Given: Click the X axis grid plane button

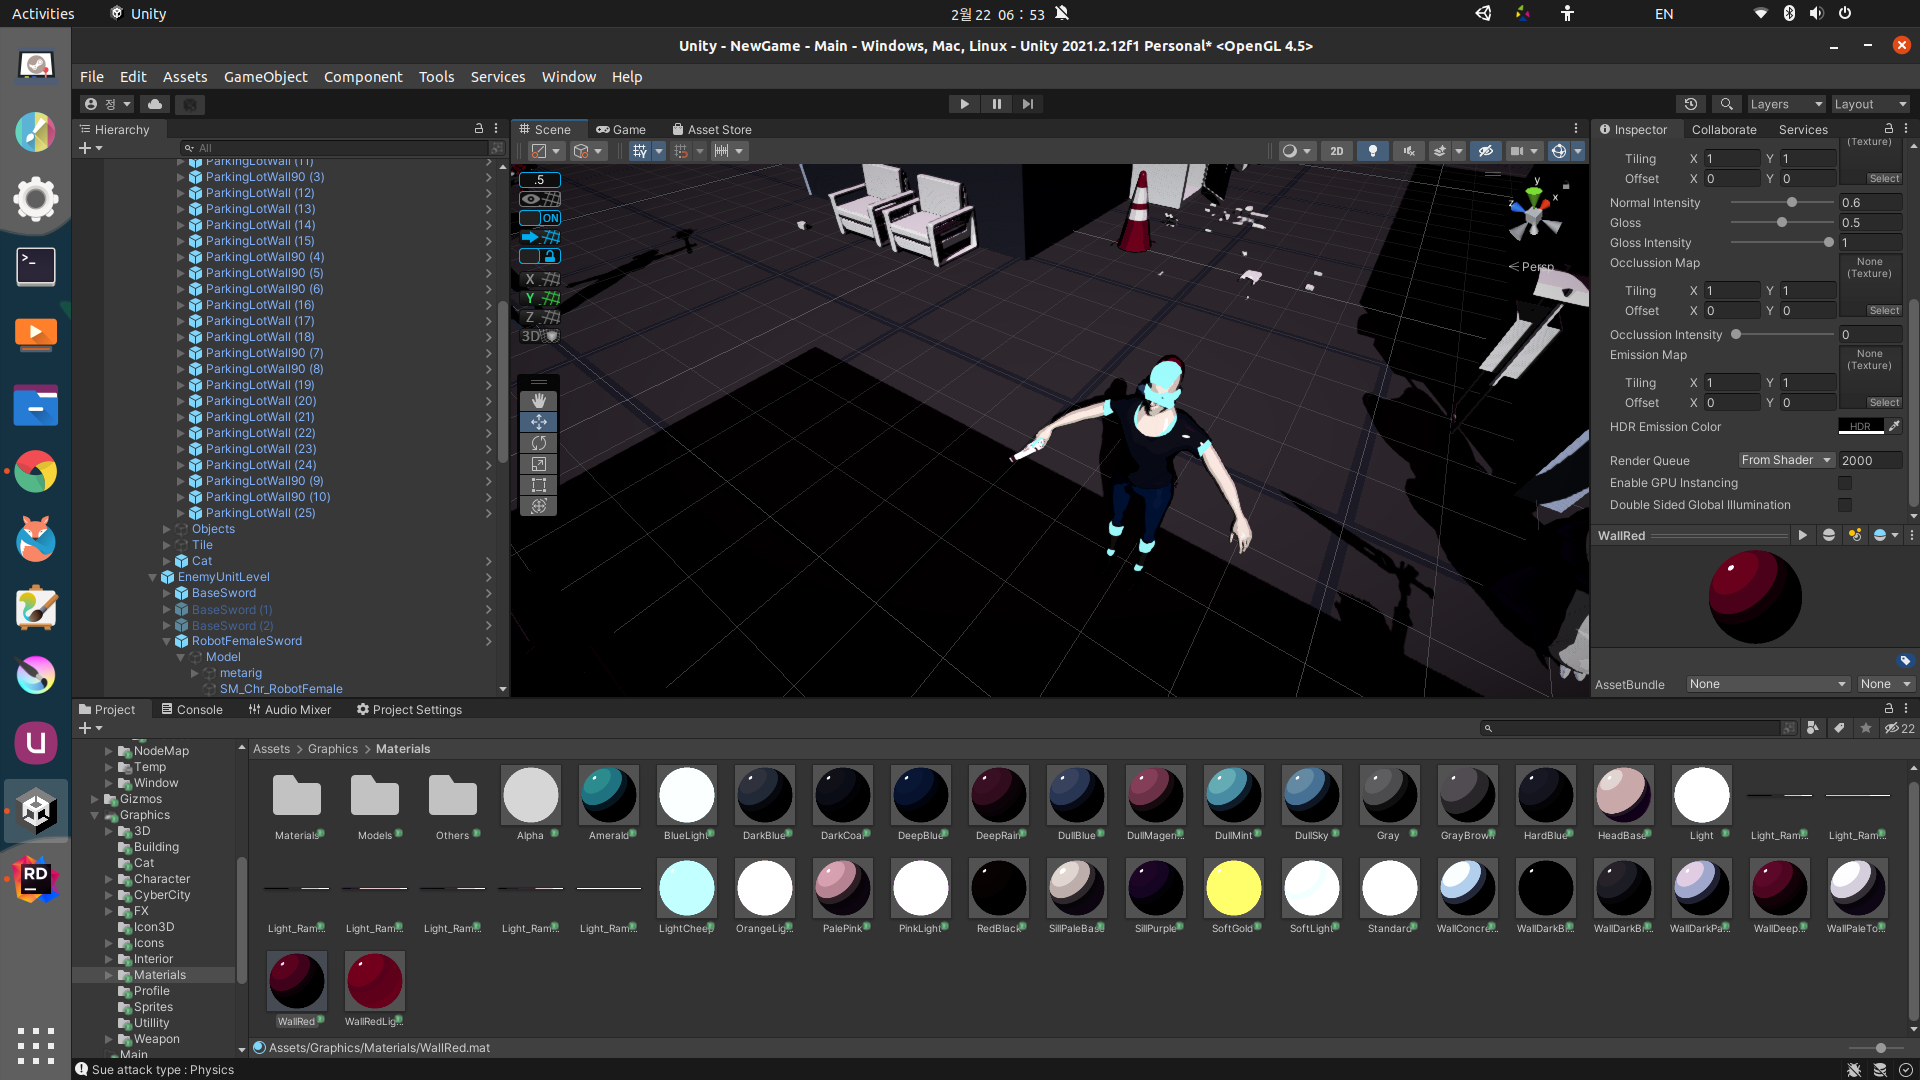Looking at the screenshot, I should [x=540, y=279].
